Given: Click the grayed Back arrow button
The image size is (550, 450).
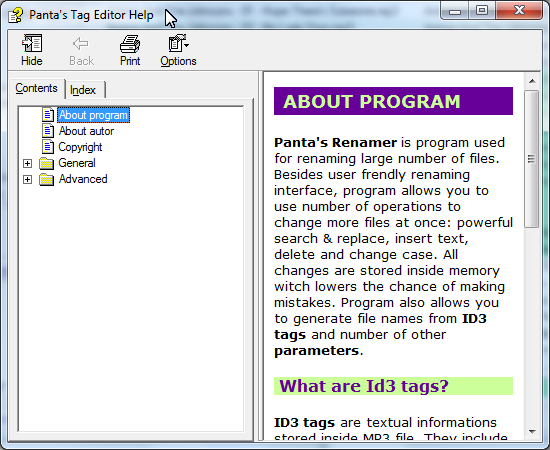Looking at the screenshot, I should coord(81,50).
